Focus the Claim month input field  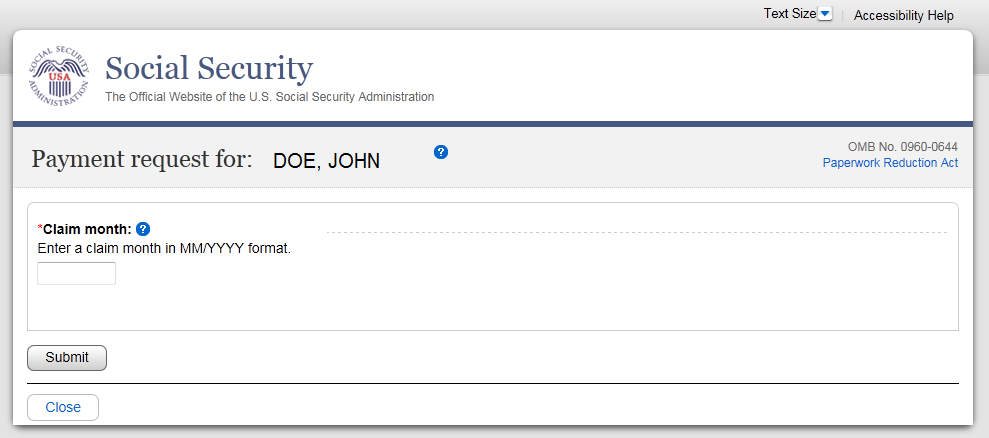(76, 273)
